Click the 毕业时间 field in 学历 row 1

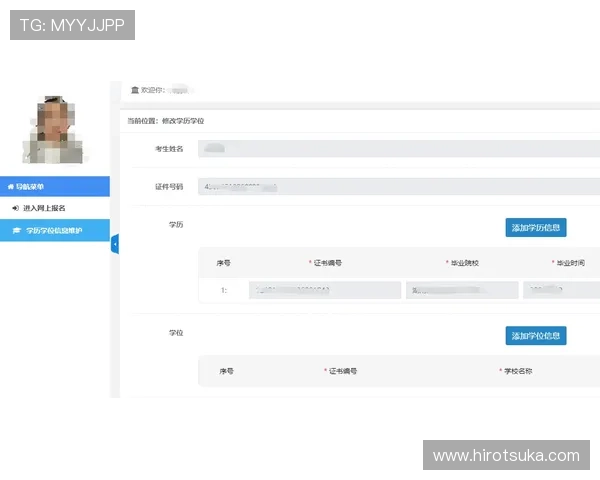pos(561,290)
